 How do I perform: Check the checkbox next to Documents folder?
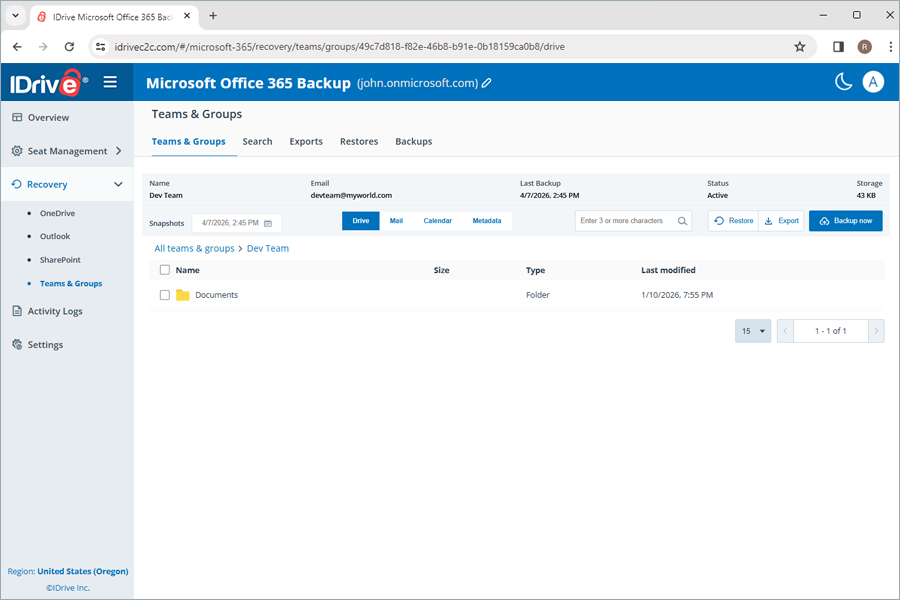pos(166,294)
